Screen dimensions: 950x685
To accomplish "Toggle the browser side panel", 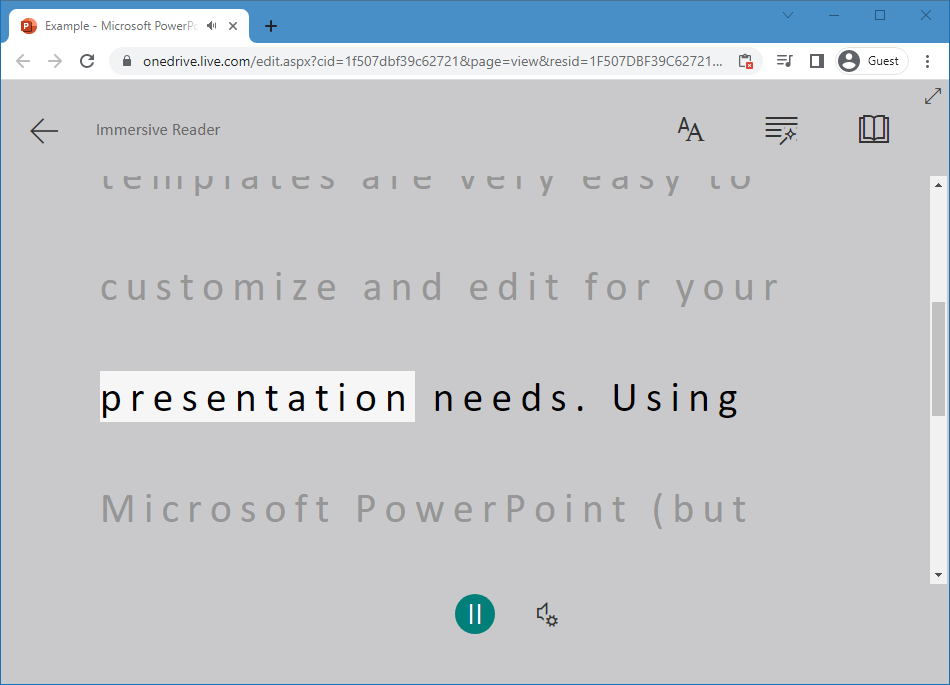I will pos(816,61).
